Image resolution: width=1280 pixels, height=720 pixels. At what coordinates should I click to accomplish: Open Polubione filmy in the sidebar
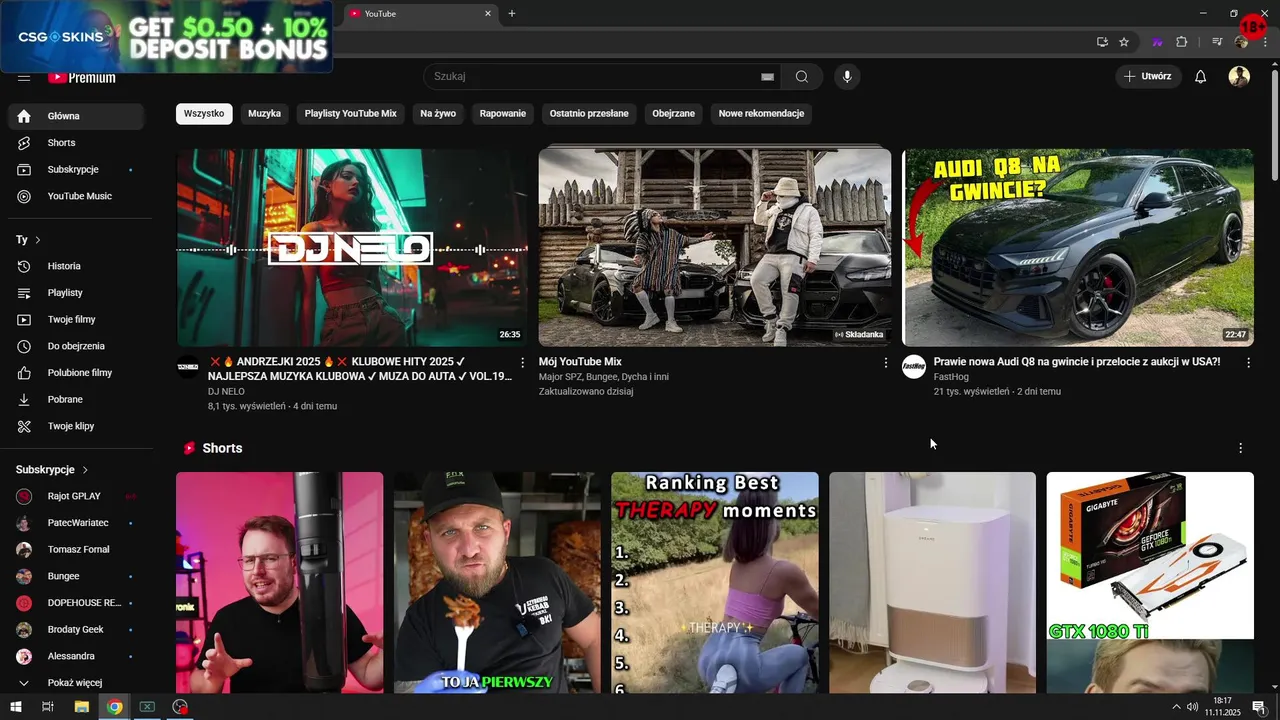76,373
